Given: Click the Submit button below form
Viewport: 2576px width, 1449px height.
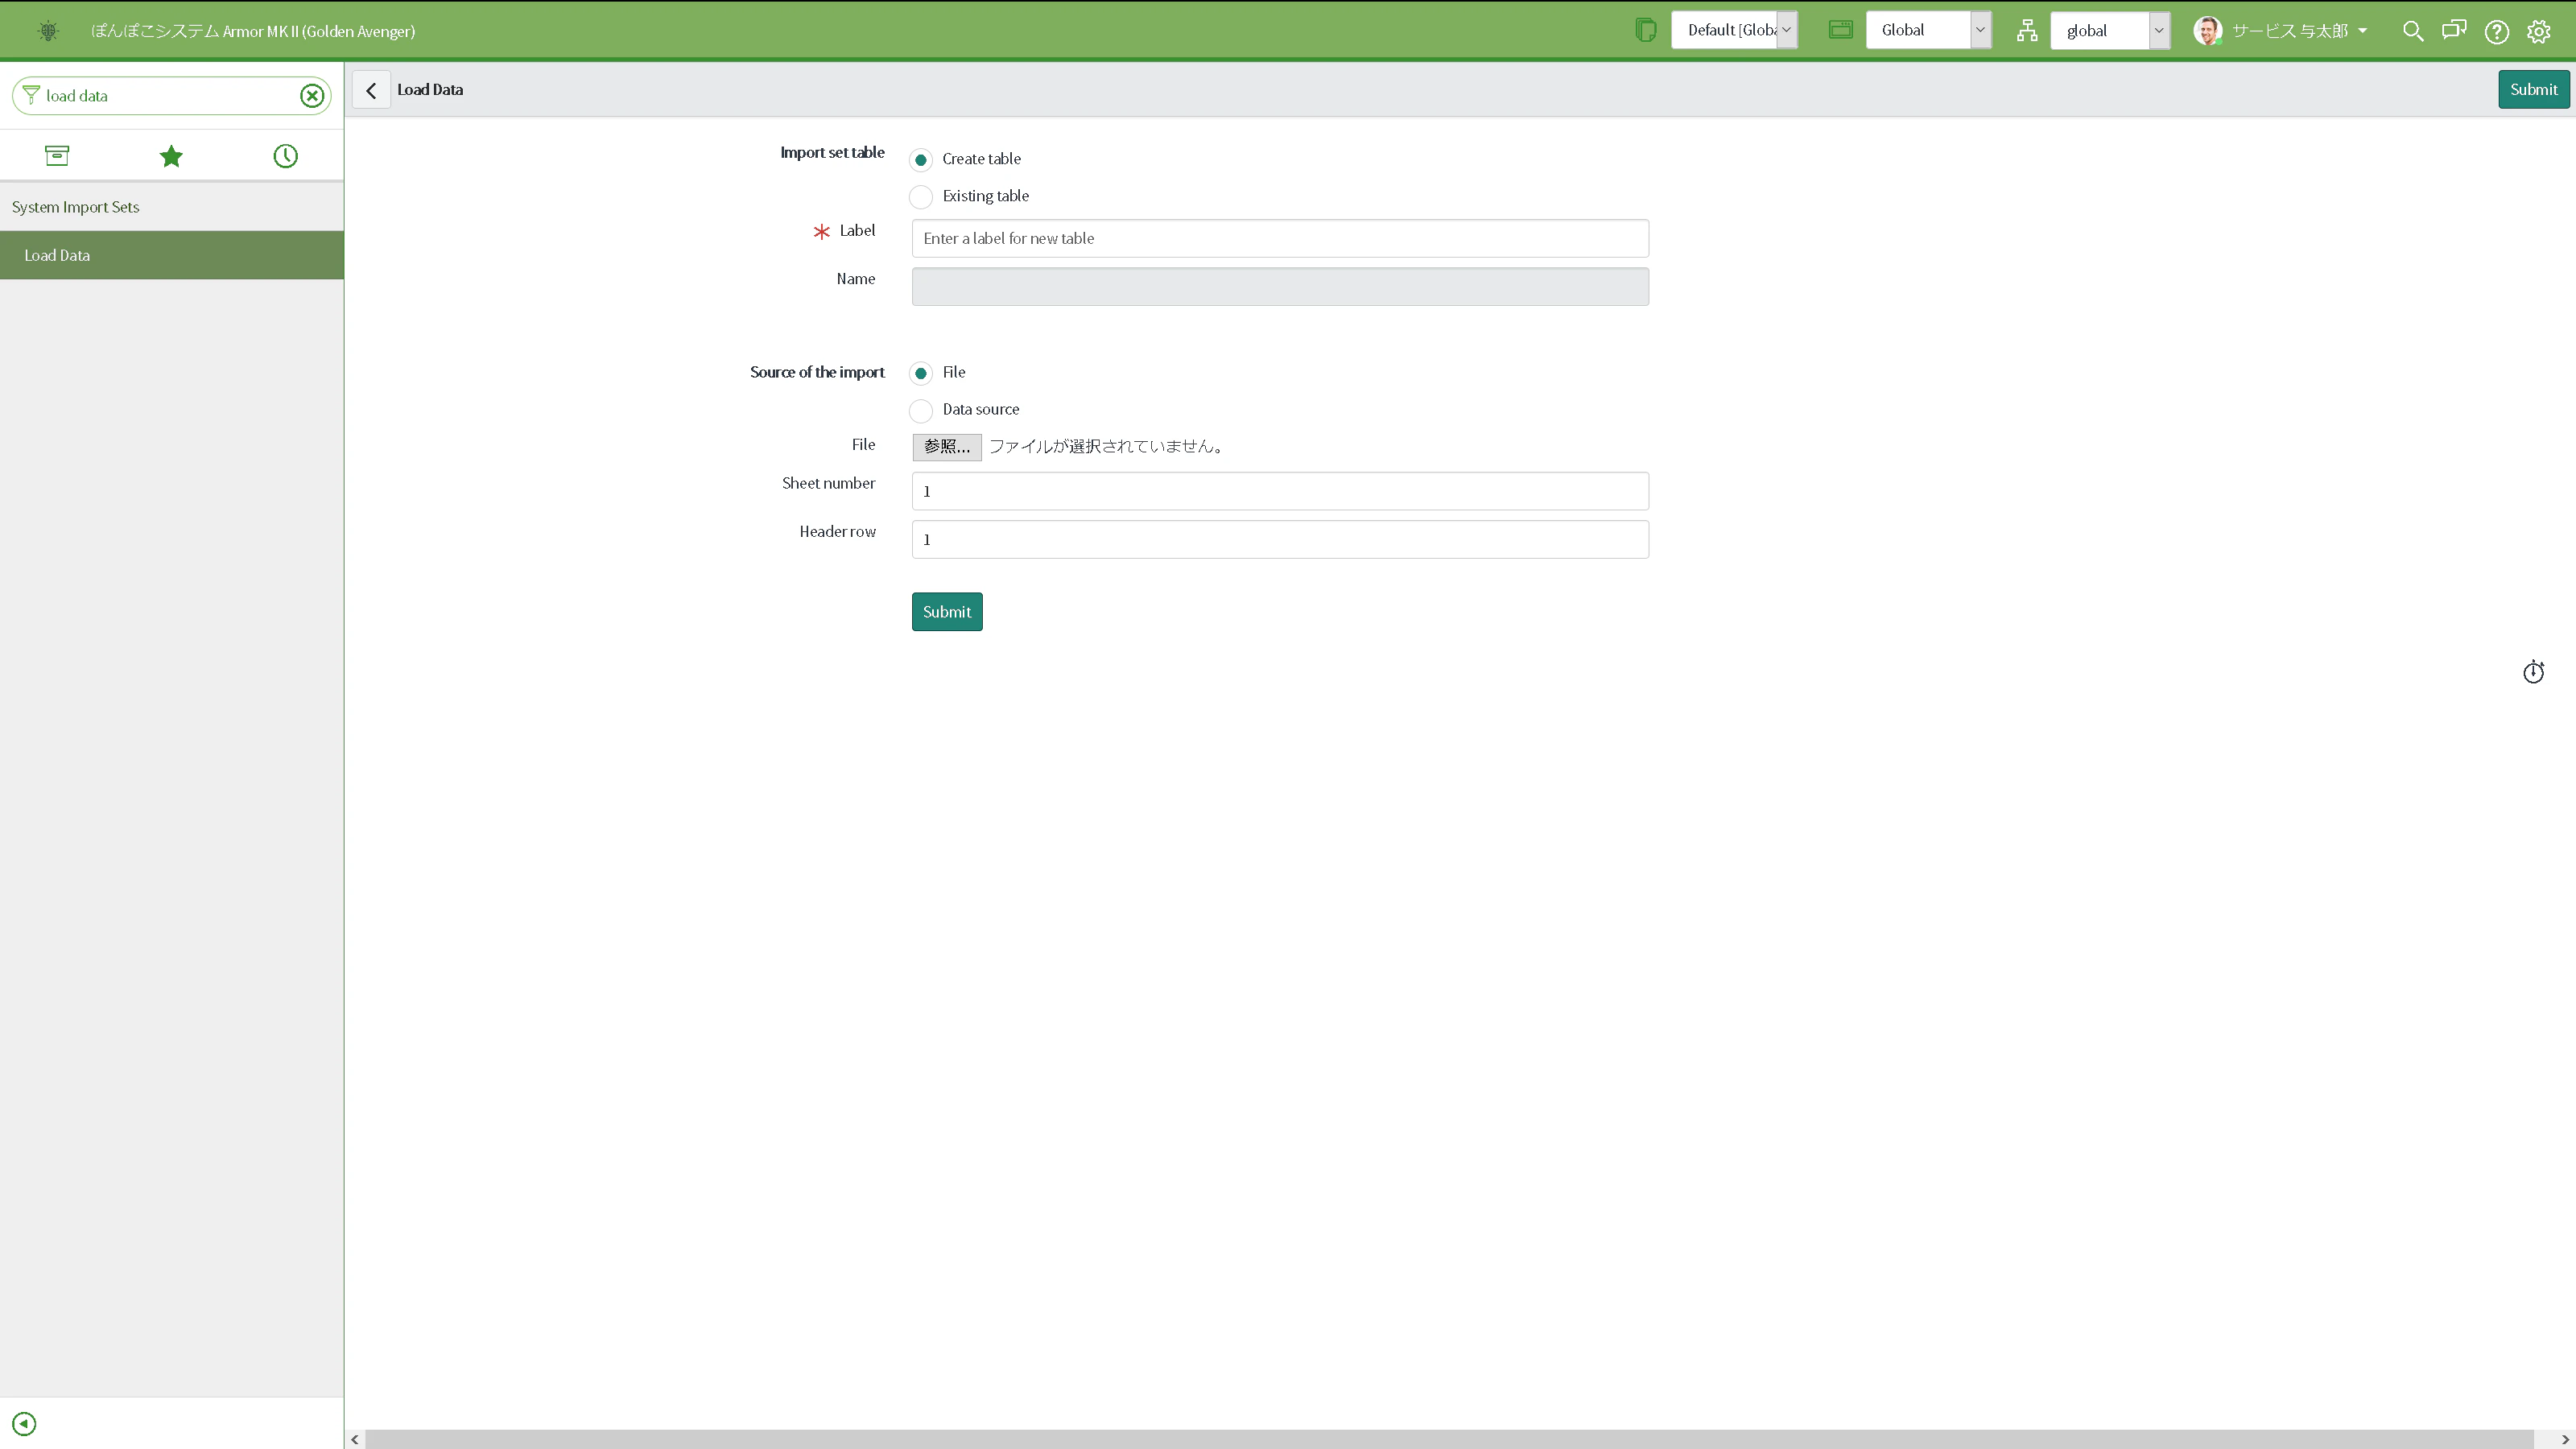Looking at the screenshot, I should click(x=946, y=612).
